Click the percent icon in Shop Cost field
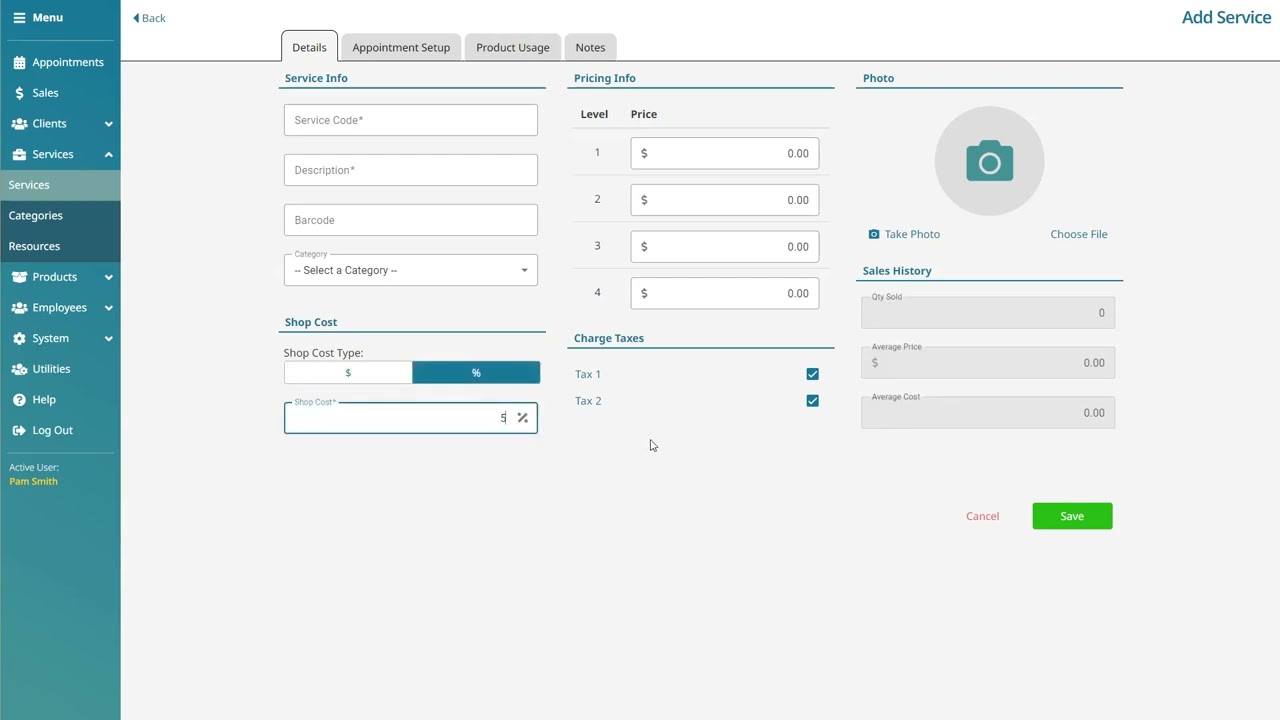The width and height of the screenshot is (1280, 720). point(522,418)
